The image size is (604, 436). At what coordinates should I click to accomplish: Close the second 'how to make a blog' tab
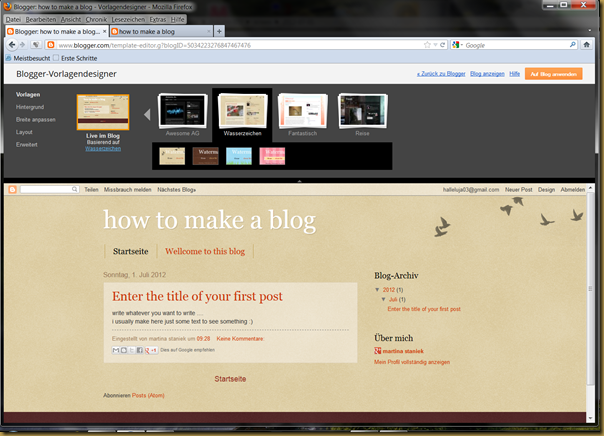(x=209, y=31)
